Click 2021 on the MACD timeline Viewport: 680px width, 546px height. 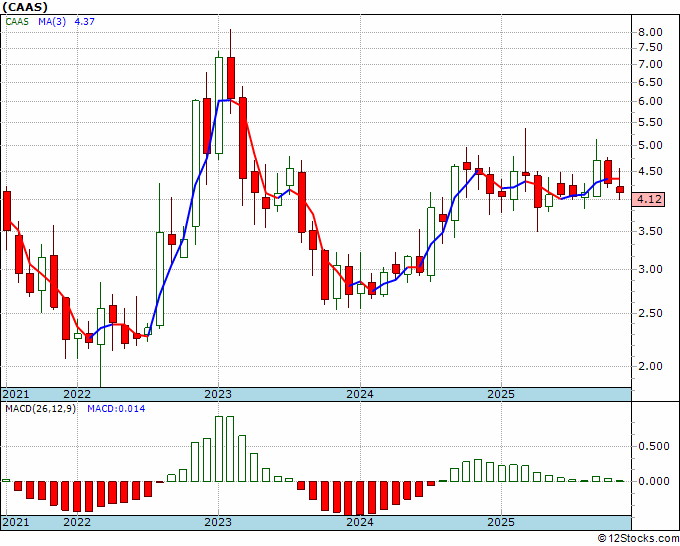tap(16, 522)
